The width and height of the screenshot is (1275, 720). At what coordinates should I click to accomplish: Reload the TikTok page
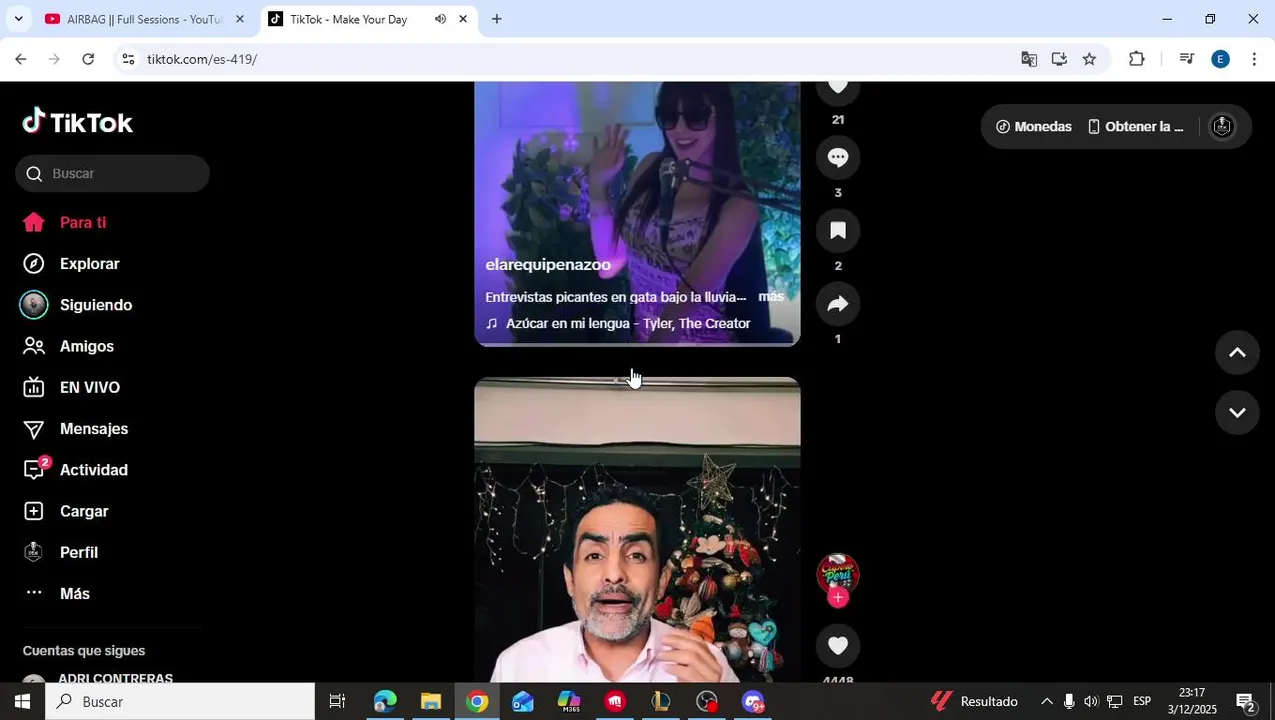click(88, 59)
